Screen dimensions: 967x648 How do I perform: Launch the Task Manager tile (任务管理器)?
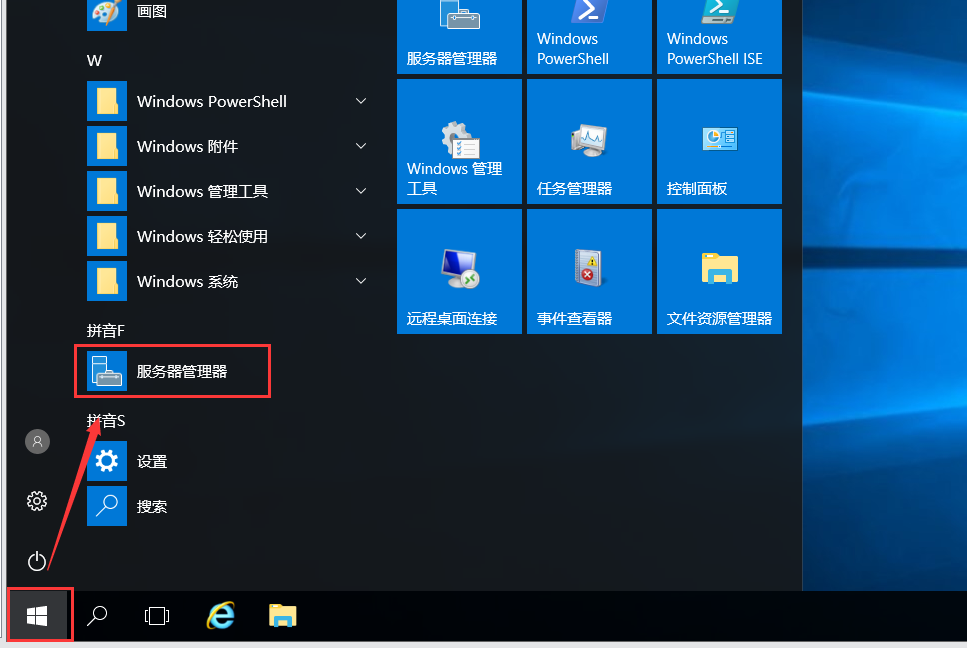589,141
